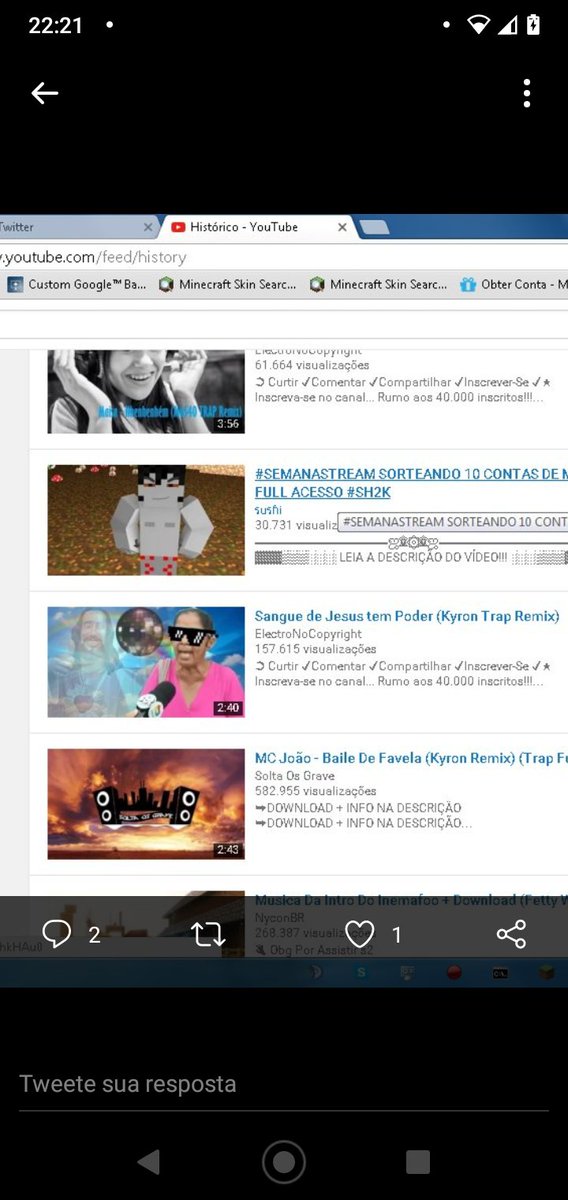The width and height of the screenshot is (568, 1200).
Task: Click the '157.615 visualizações' text
Action: [x=315, y=649]
